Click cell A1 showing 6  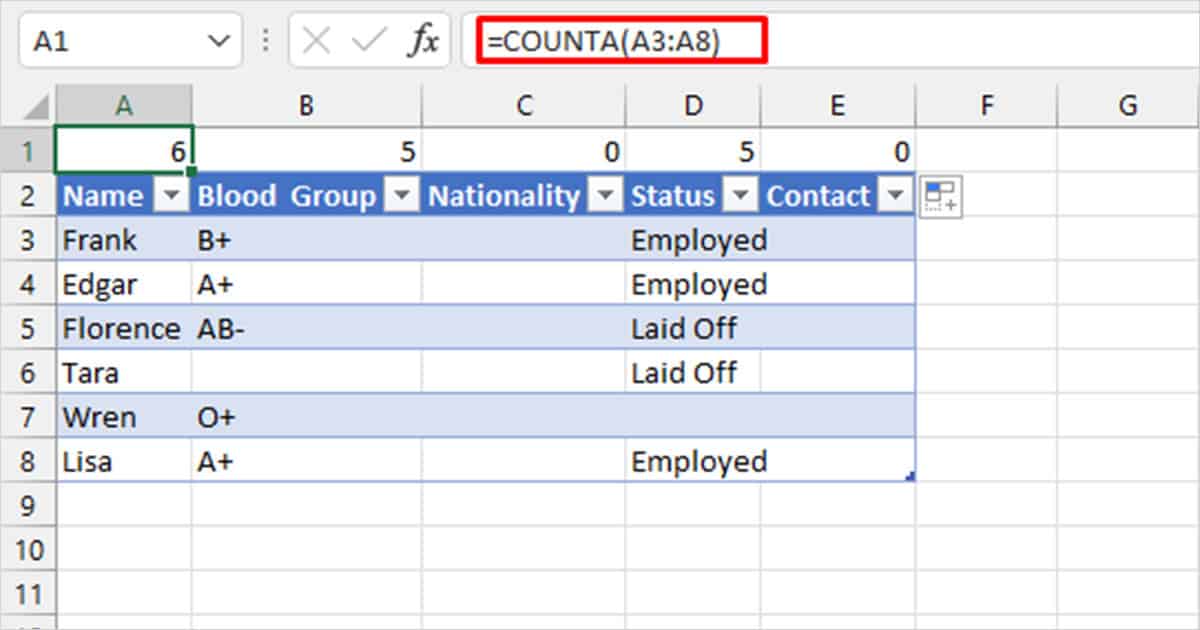[124, 152]
